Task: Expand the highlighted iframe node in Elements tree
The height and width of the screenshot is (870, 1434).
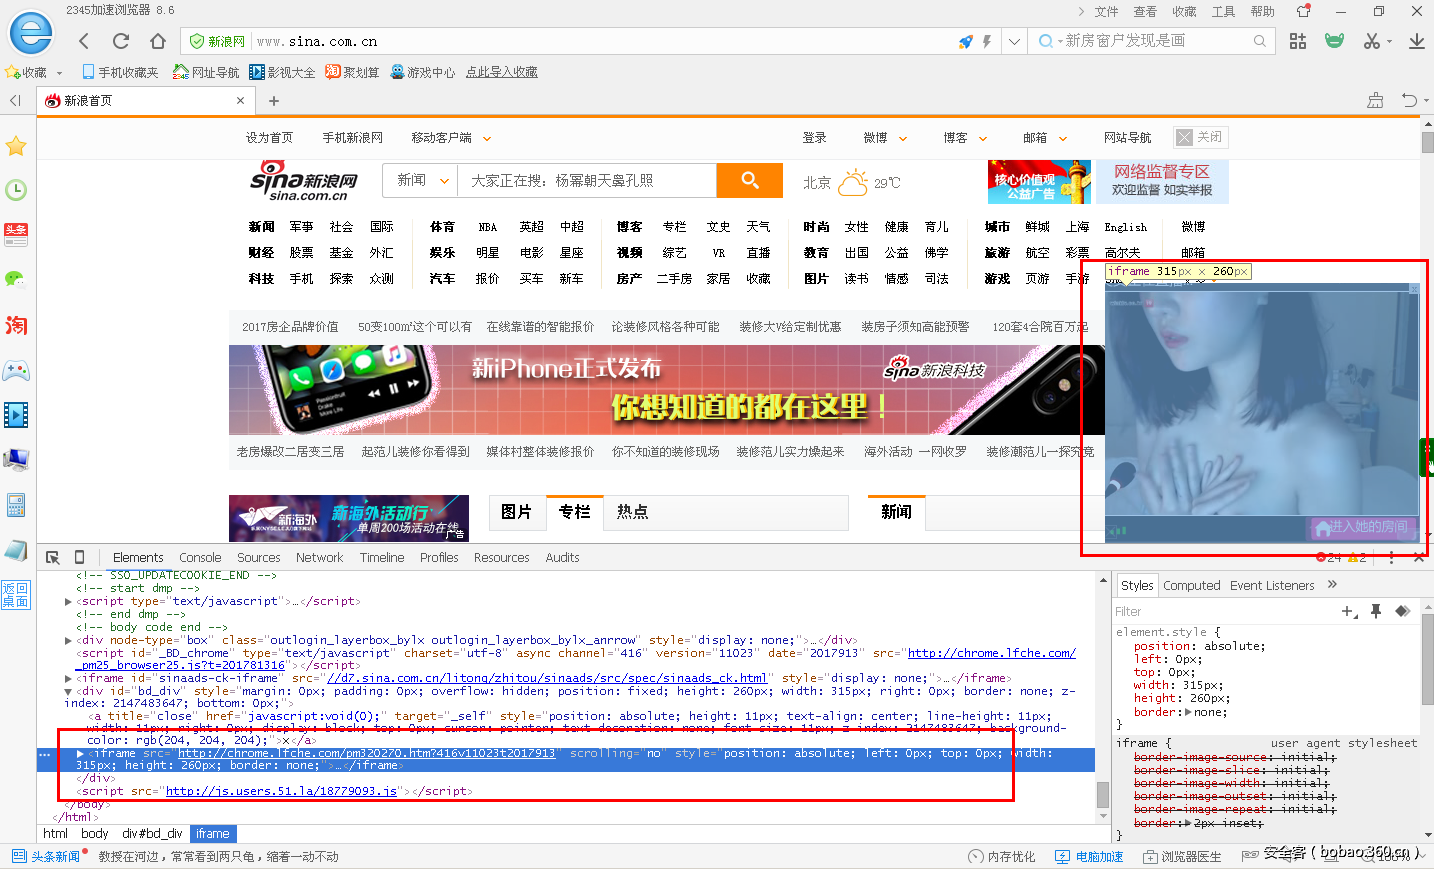Action: tap(79, 753)
